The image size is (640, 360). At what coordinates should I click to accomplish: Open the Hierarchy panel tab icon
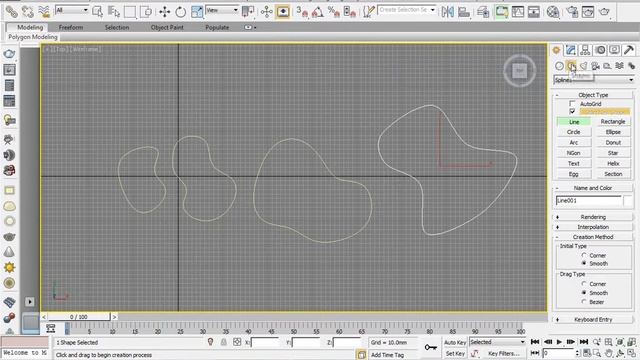click(x=585, y=50)
